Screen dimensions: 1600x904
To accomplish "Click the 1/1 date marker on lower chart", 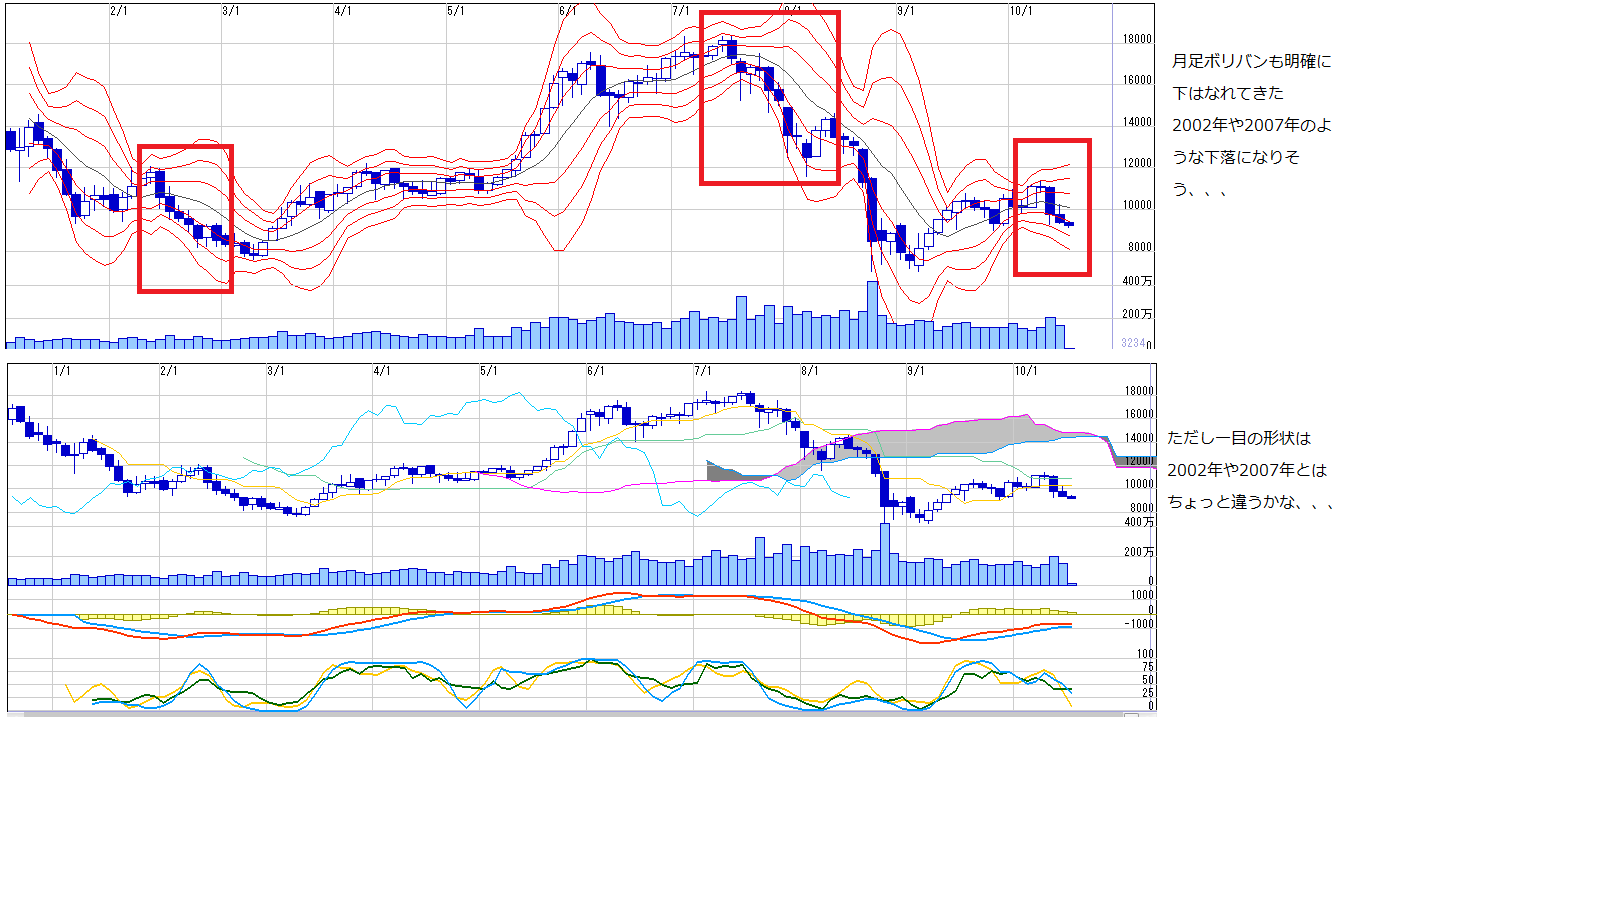I will pos(62,371).
